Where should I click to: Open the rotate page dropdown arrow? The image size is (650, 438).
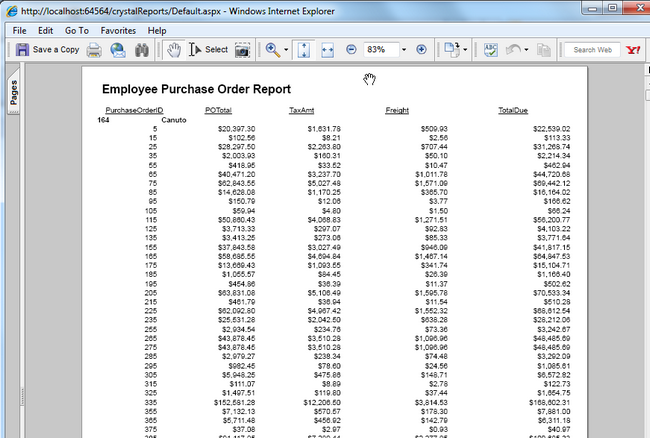coord(465,50)
